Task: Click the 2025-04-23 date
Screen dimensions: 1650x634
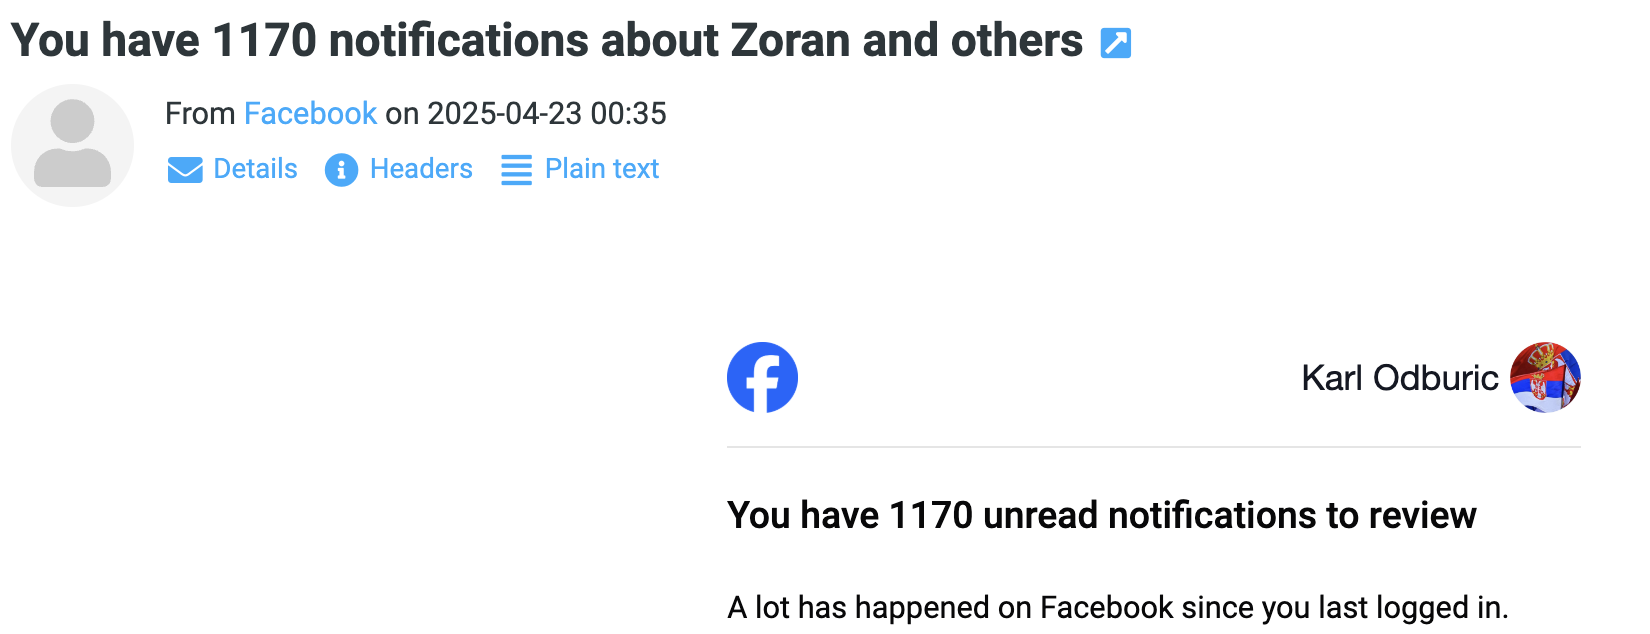Action: pos(505,113)
